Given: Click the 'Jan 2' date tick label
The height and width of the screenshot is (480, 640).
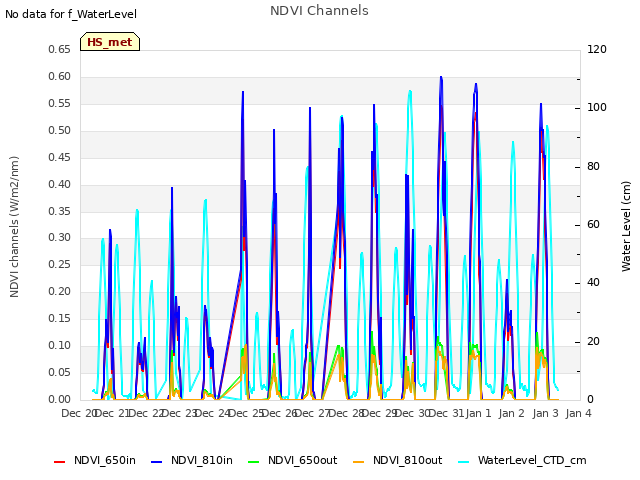Looking at the screenshot, I should point(512,413).
